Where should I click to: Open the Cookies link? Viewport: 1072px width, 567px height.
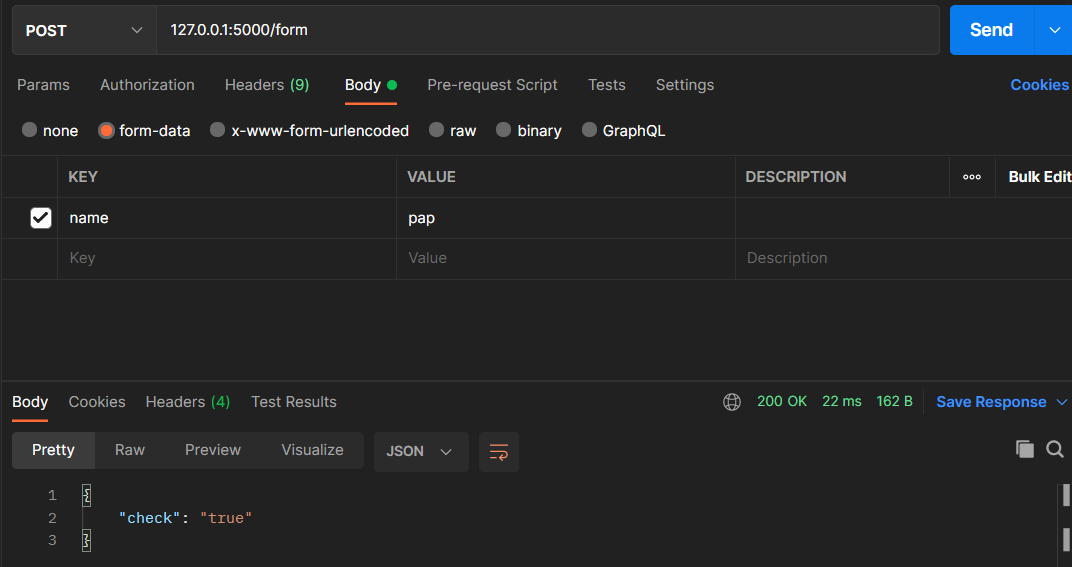(x=1039, y=85)
